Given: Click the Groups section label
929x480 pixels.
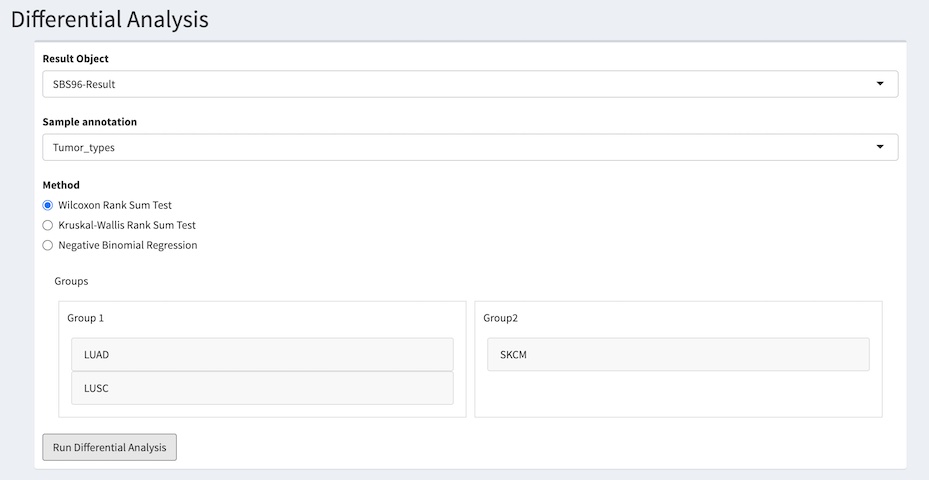Looking at the screenshot, I should coord(71,281).
